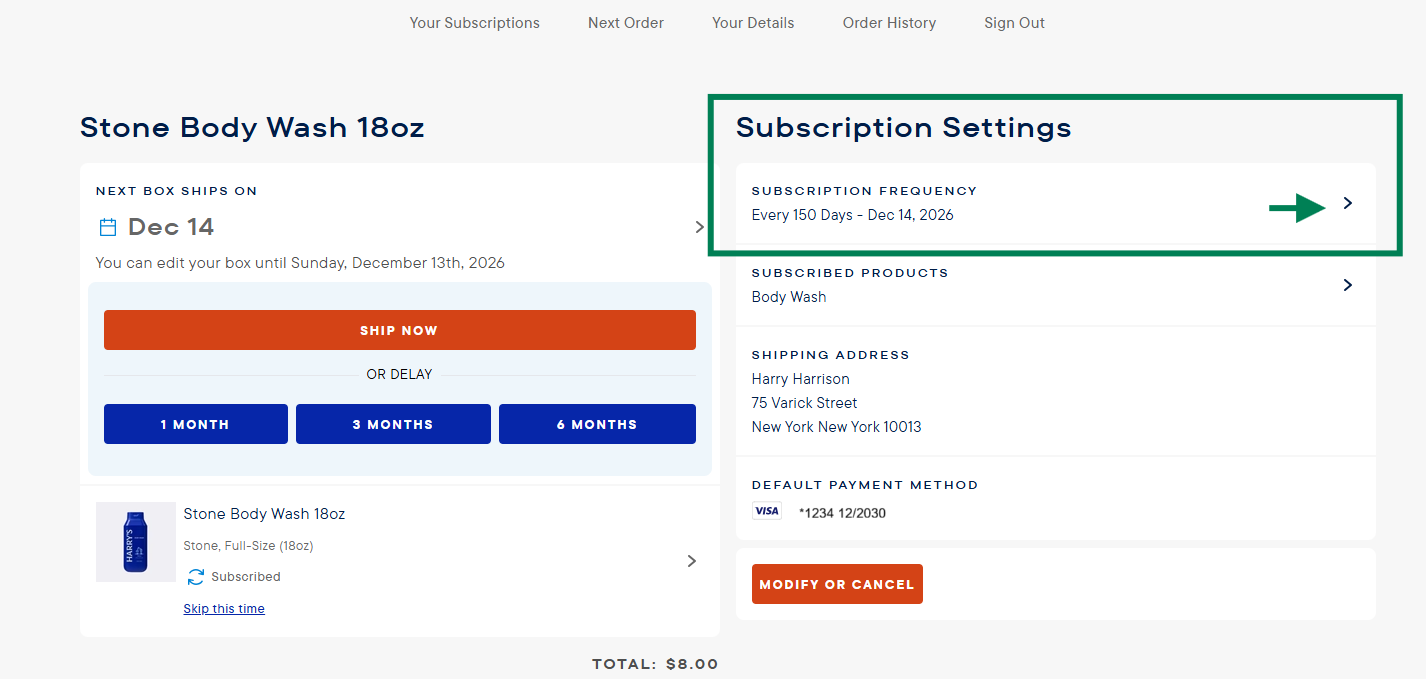The width and height of the screenshot is (1426, 679).
Task: Click the Subscribed refresh arrows icon
Action: point(196,577)
